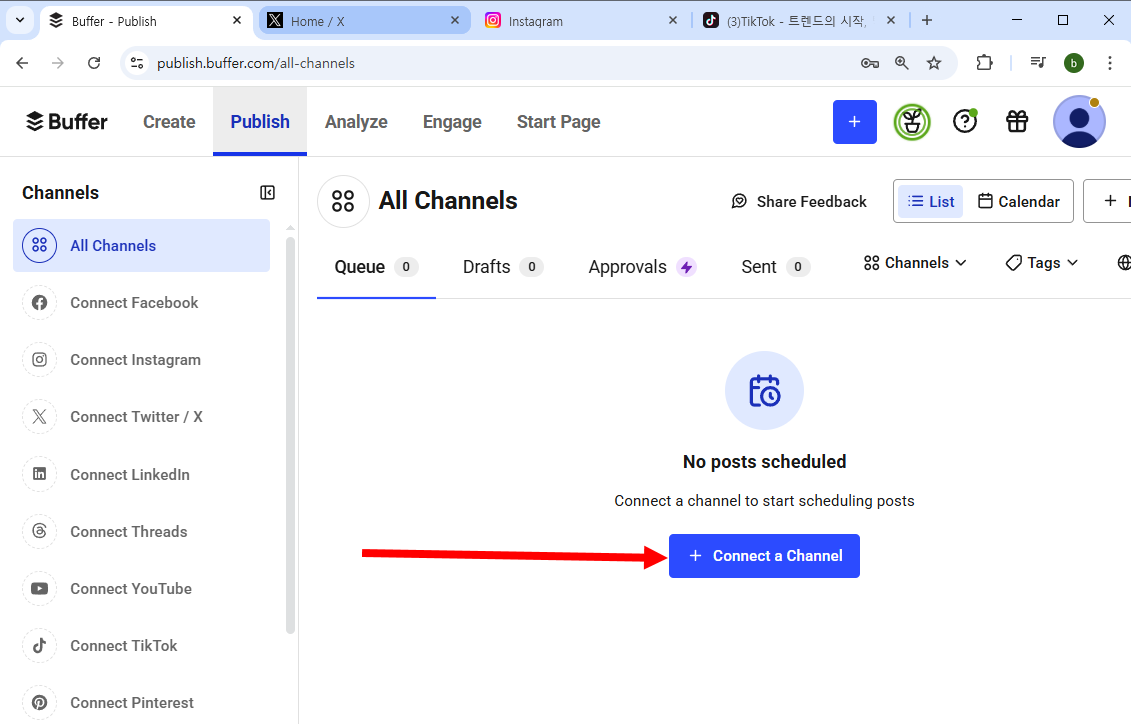
Task: Open the browser tab search dropdown arrow
Action: coord(20,20)
